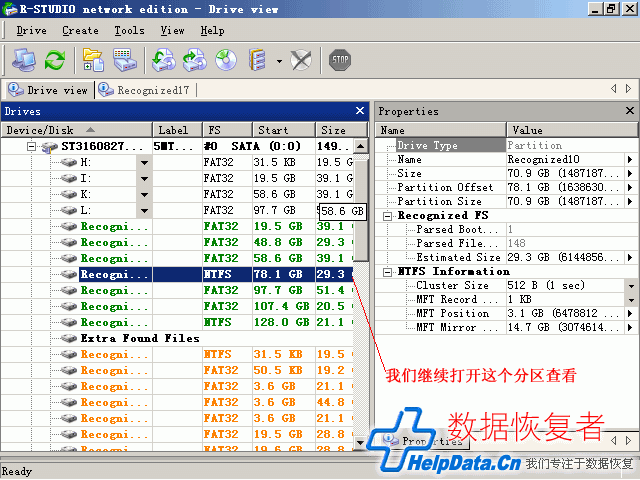
Task: Close the Drives panel
Action: [360, 111]
